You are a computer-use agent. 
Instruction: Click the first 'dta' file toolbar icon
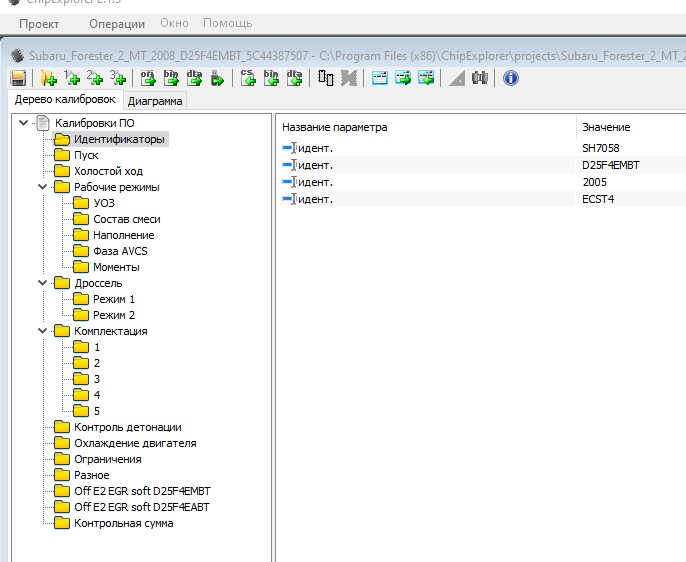[194, 78]
